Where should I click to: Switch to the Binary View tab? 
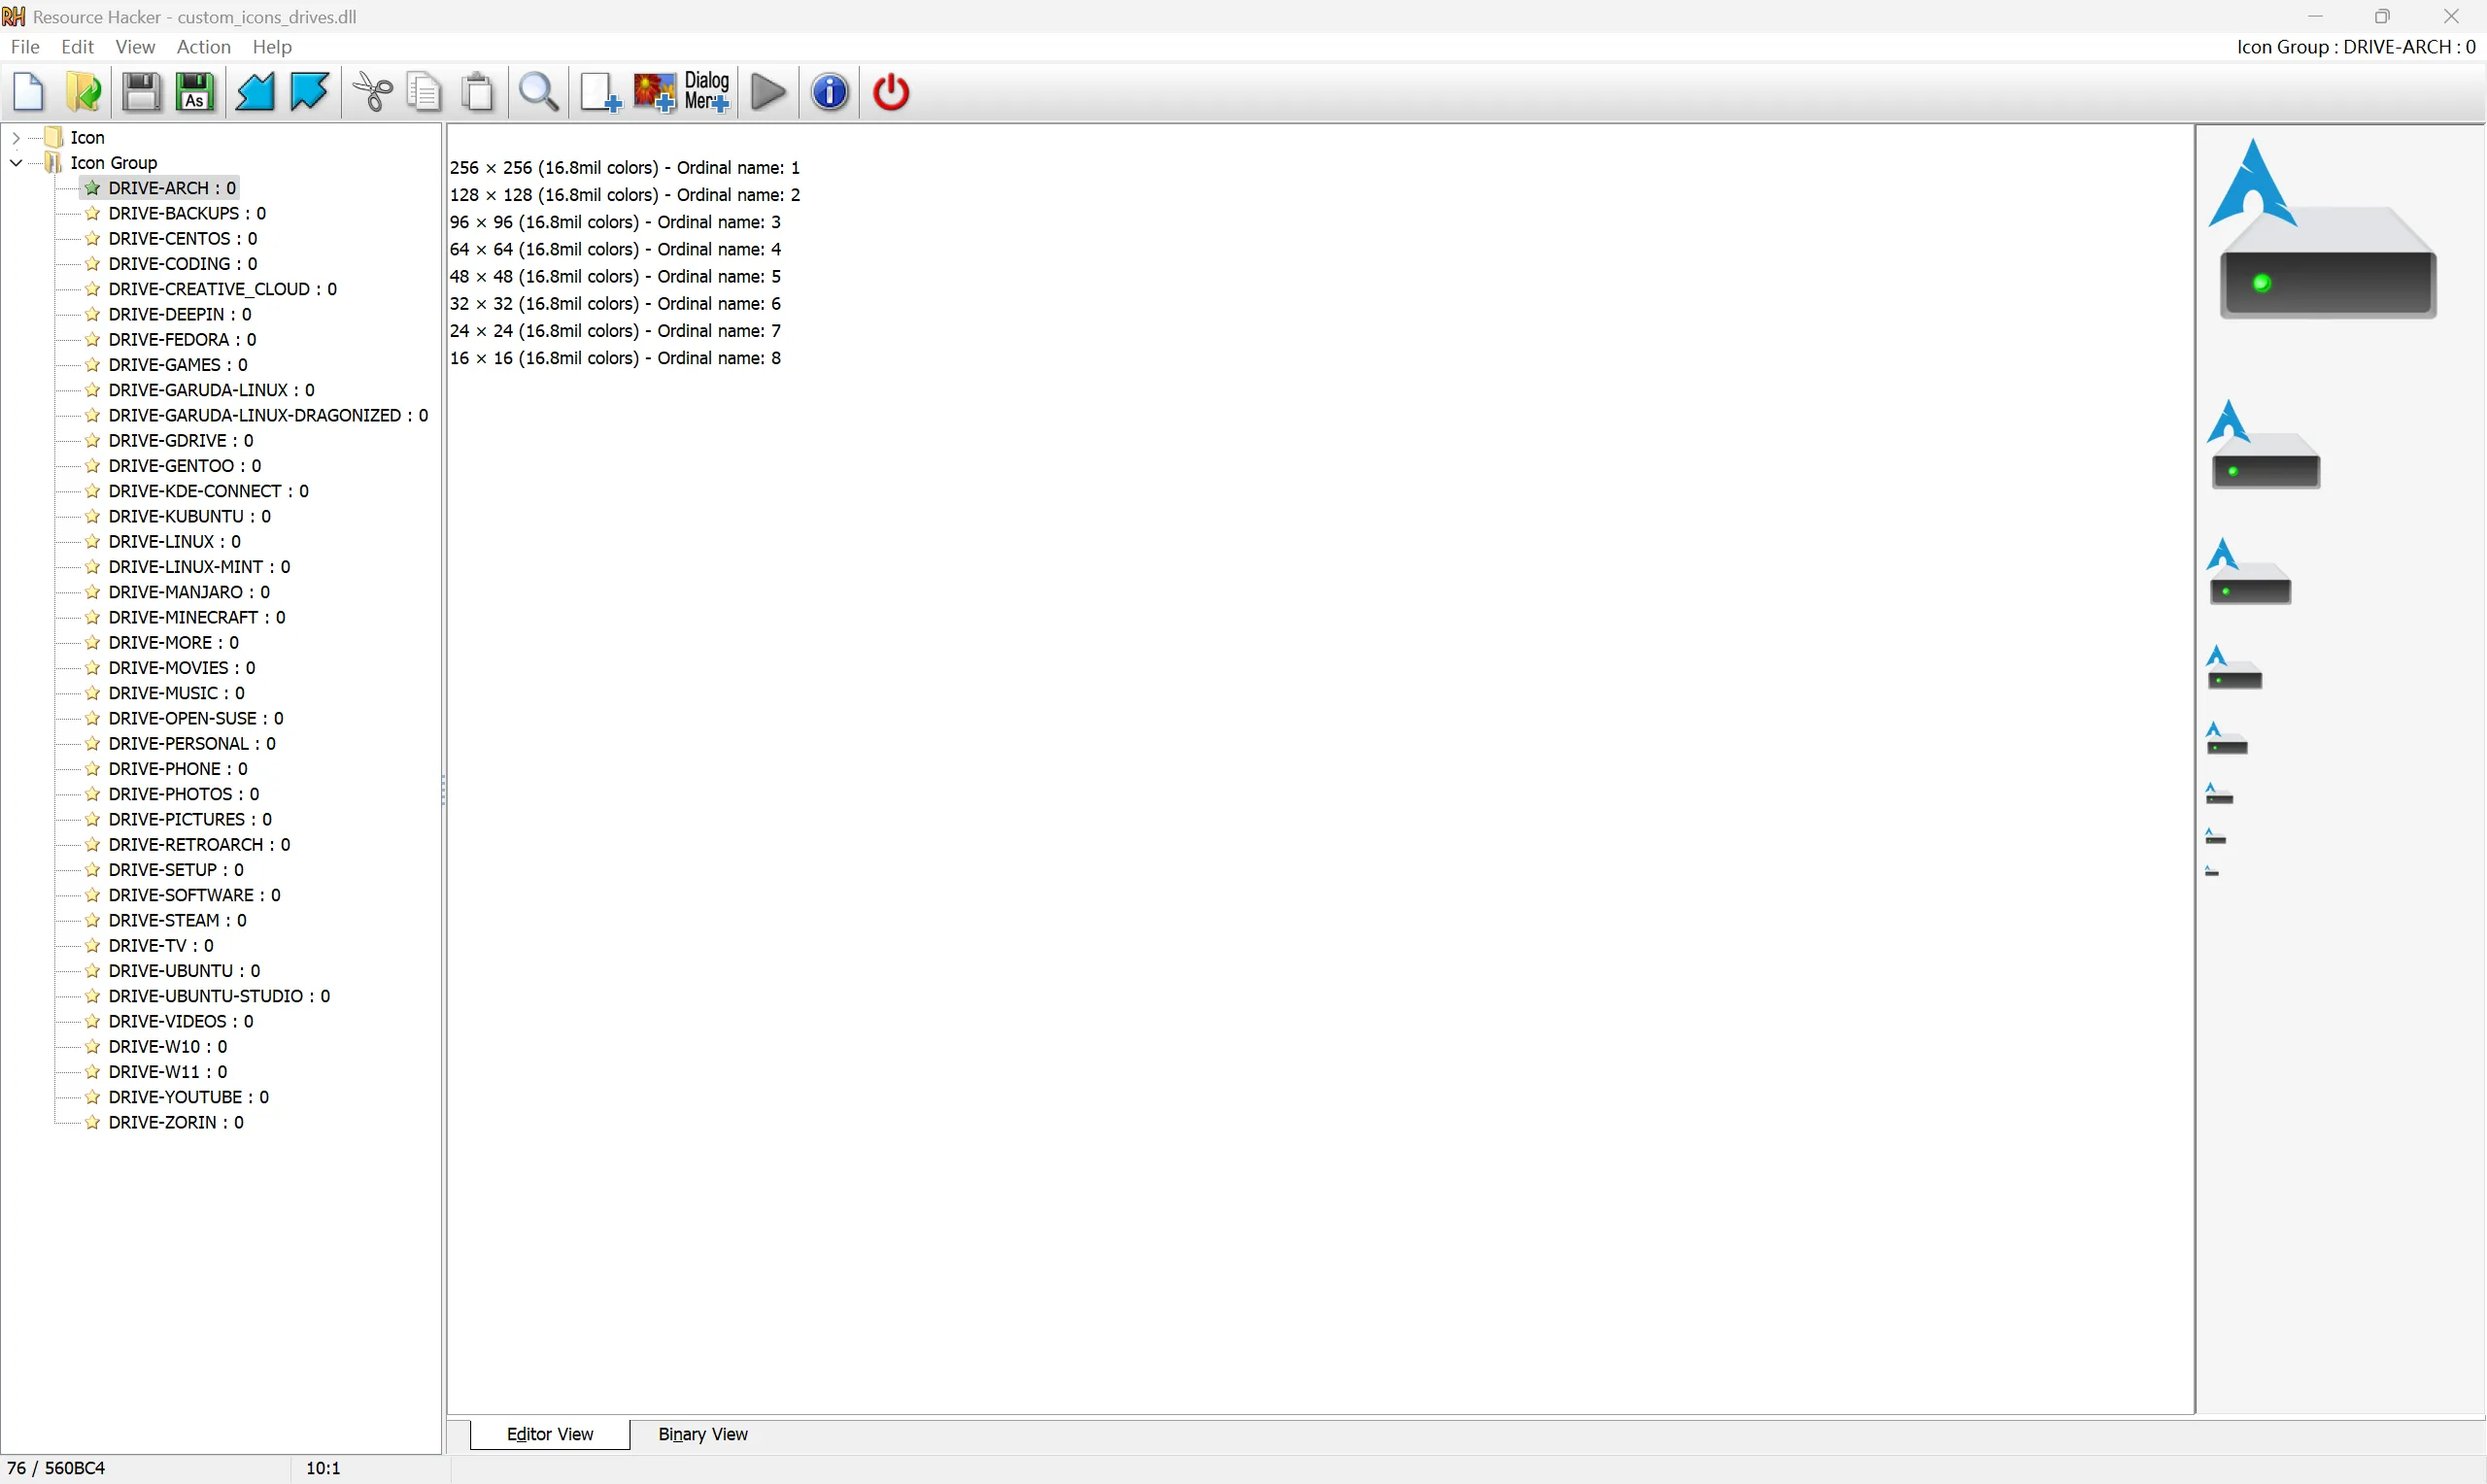point(702,1434)
